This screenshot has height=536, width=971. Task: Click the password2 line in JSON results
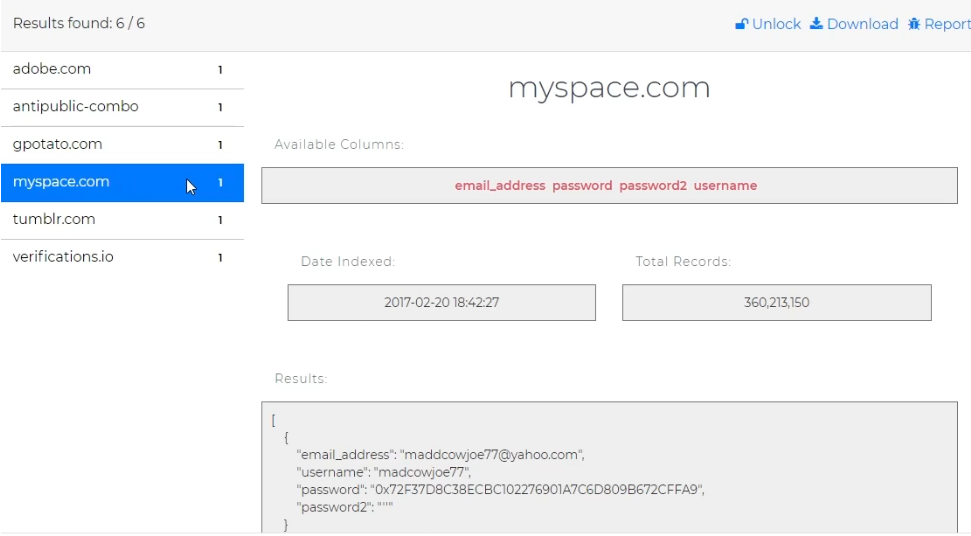344,507
